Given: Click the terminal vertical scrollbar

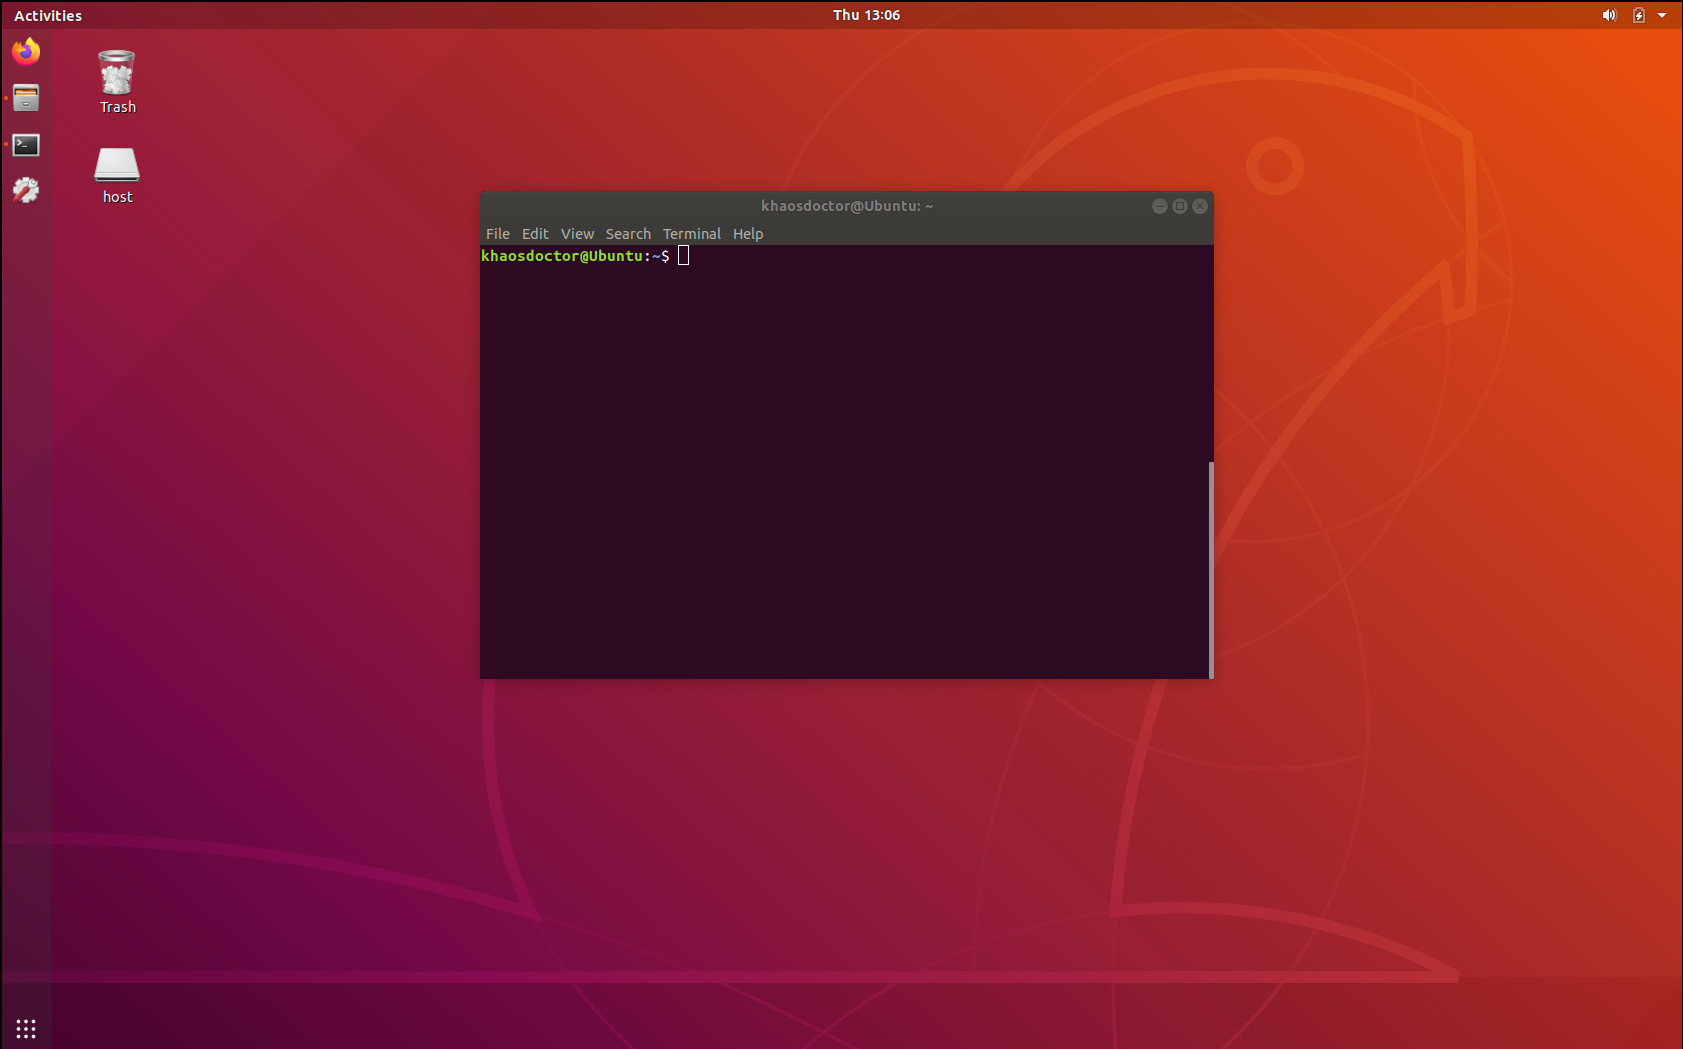Looking at the screenshot, I should point(1211,570).
